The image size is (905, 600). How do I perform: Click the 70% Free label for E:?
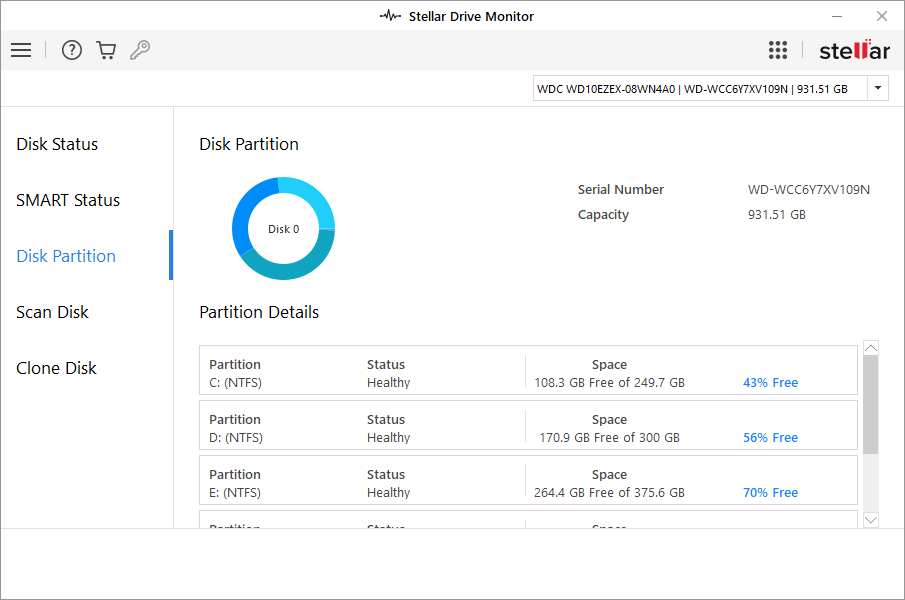[770, 493]
